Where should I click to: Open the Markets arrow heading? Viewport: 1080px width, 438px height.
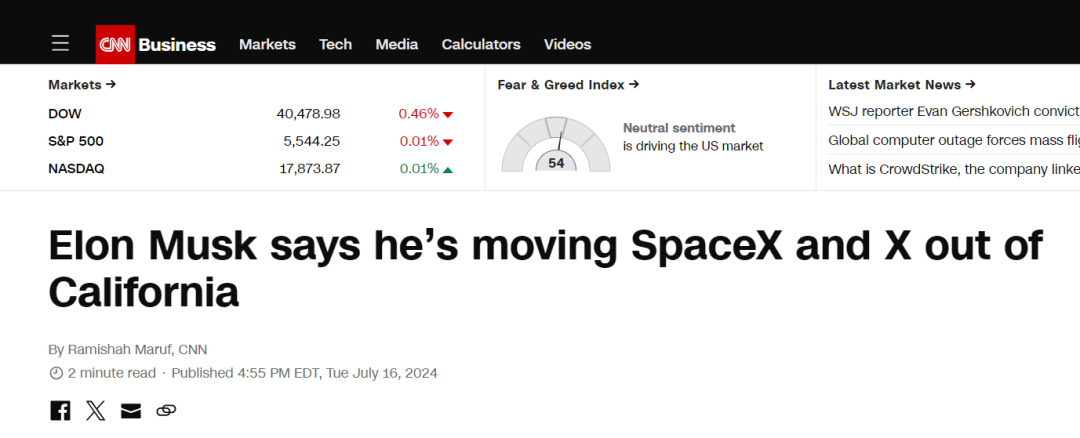[82, 85]
